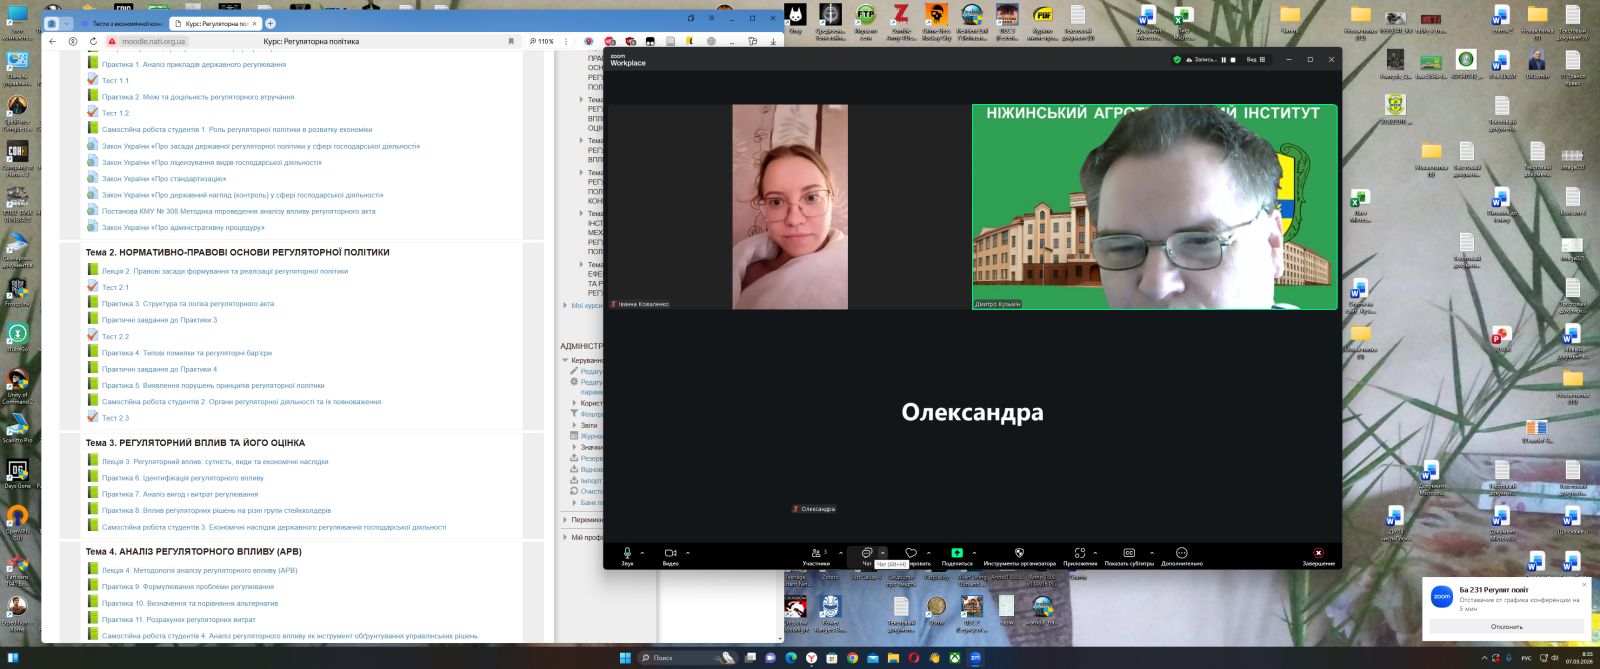Open the Участники participants panel
1600x669 pixels.
pyautogui.click(x=815, y=553)
